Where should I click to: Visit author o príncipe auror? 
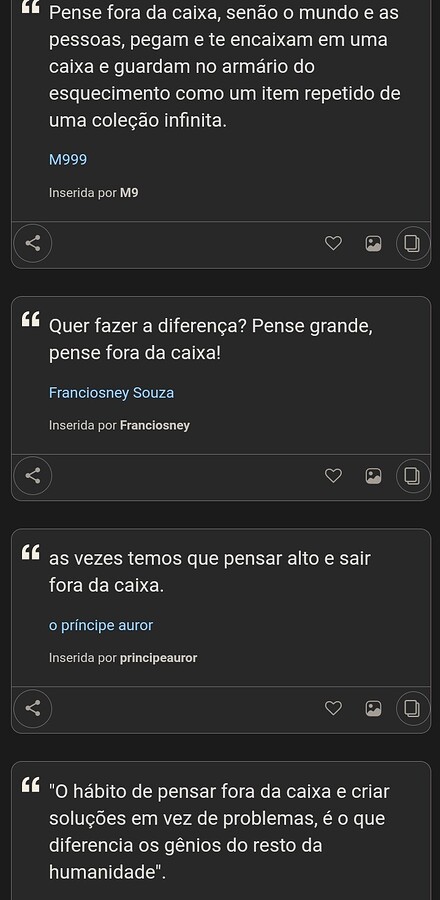coord(101,625)
